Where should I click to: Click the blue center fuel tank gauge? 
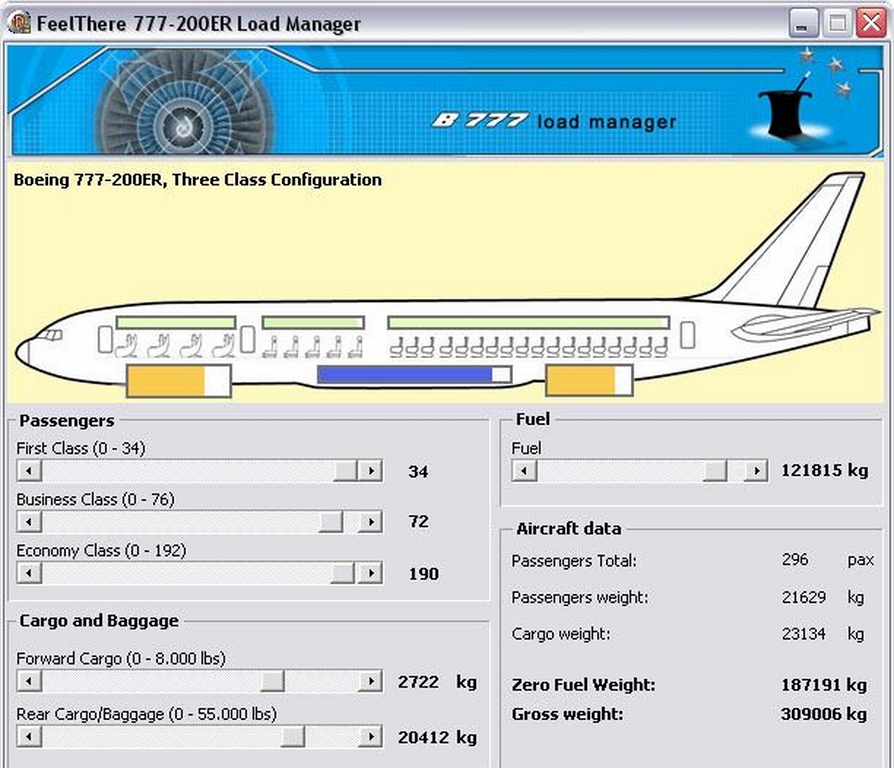415,375
